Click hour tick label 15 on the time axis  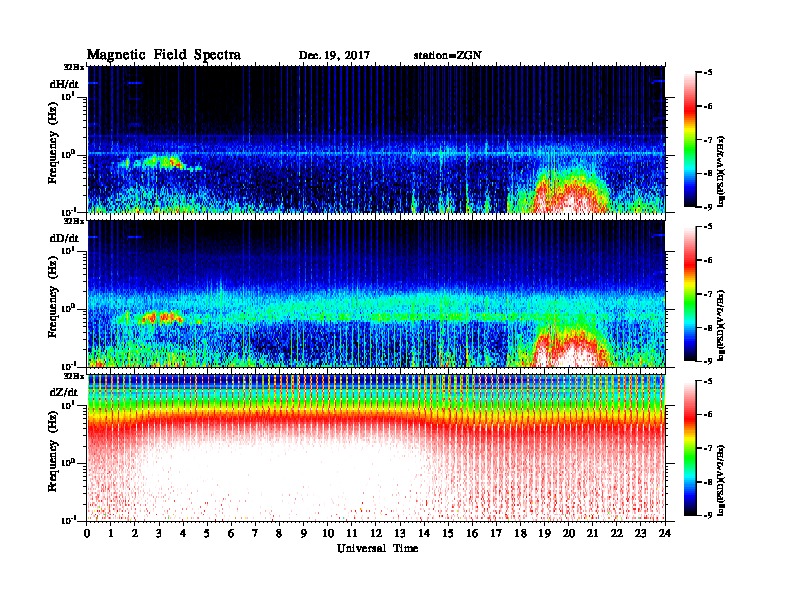448,534
